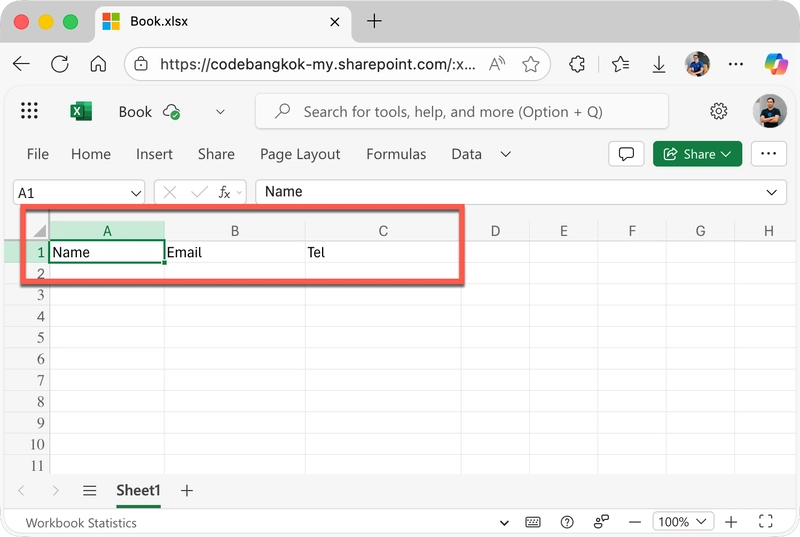
Task: Open the 100% zoom level dropdown
Action: click(685, 522)
